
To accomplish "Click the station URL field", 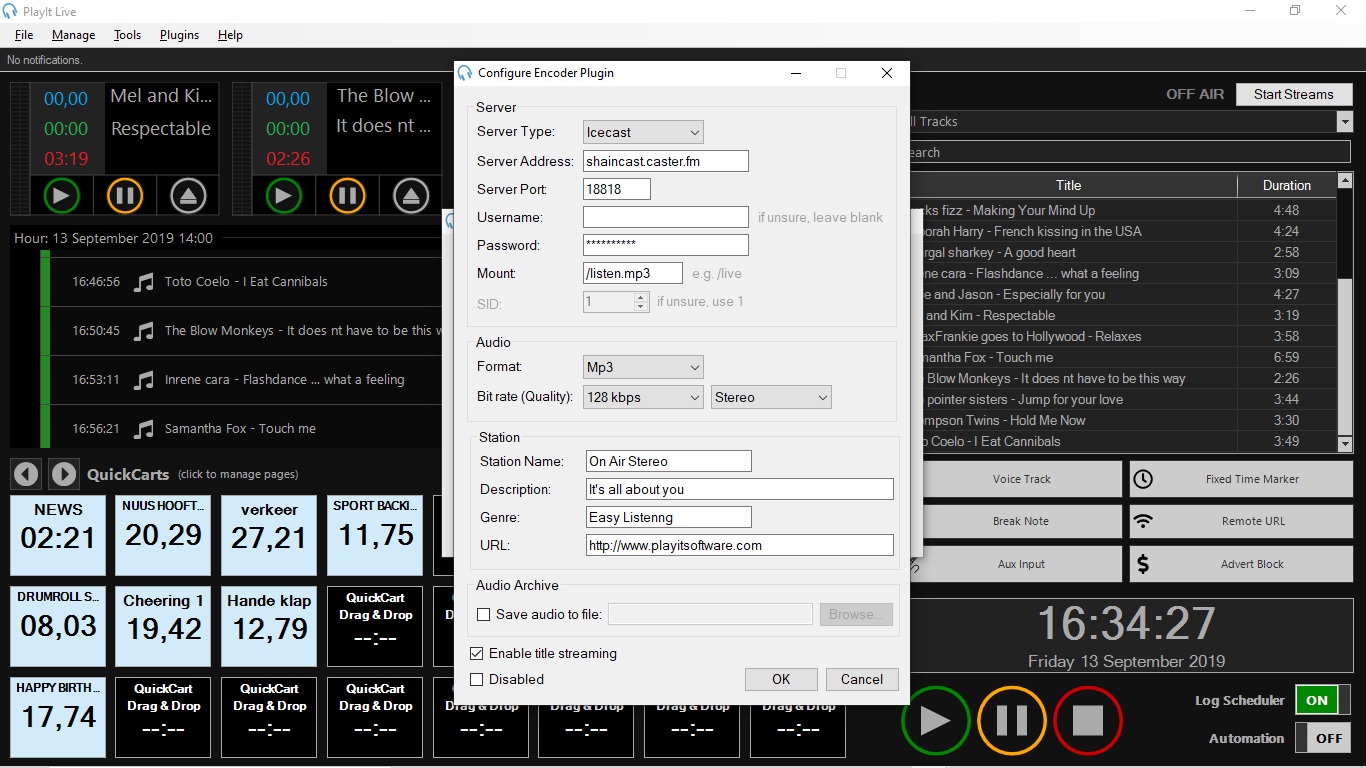I will 740,545.
